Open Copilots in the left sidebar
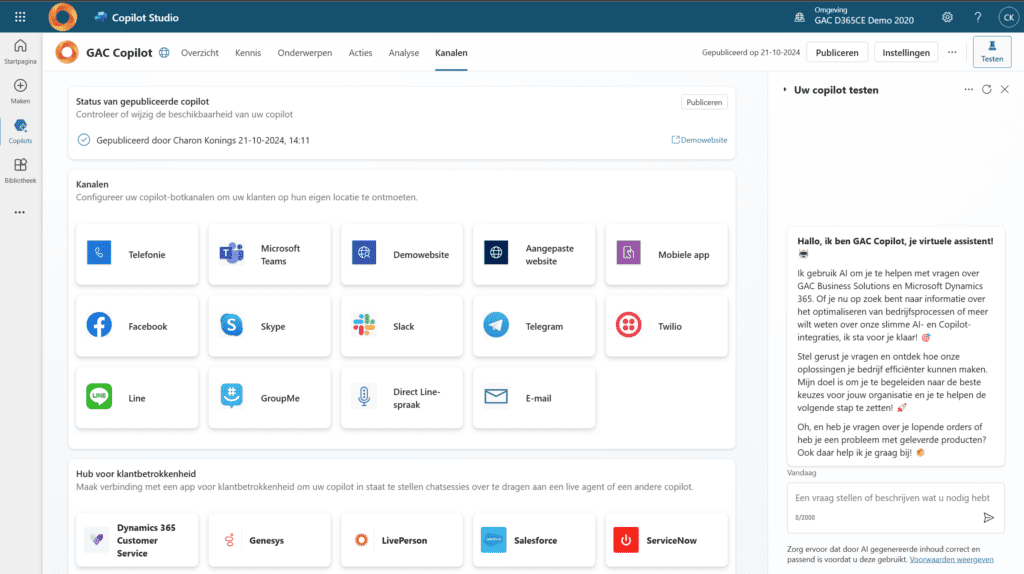1024x574 pixels. (x=20, y=131)
